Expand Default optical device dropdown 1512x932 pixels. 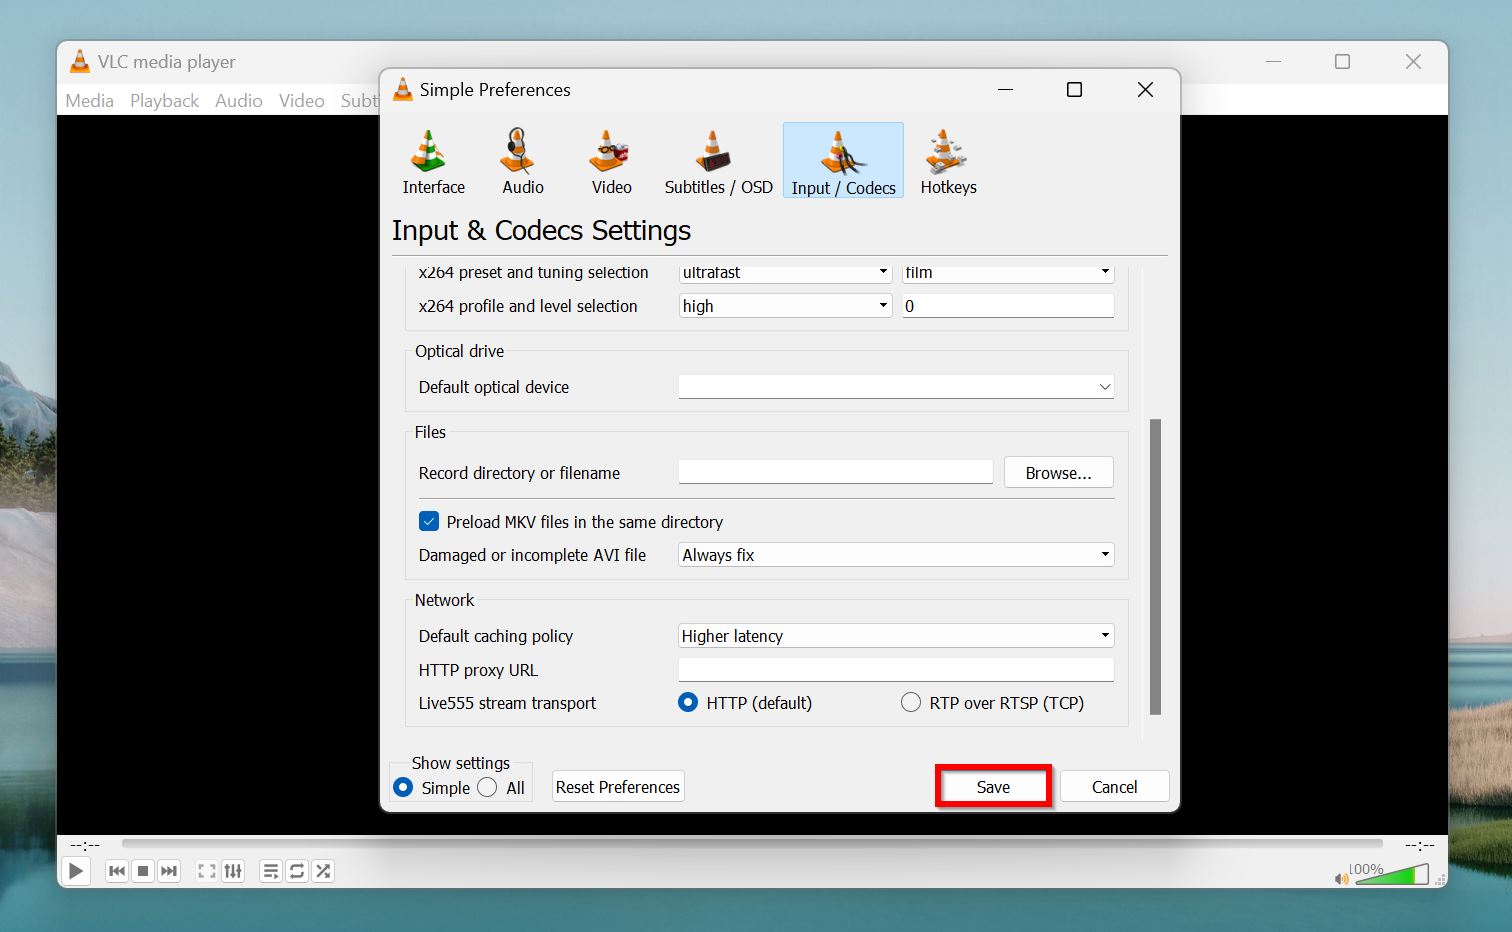point(896,386)
